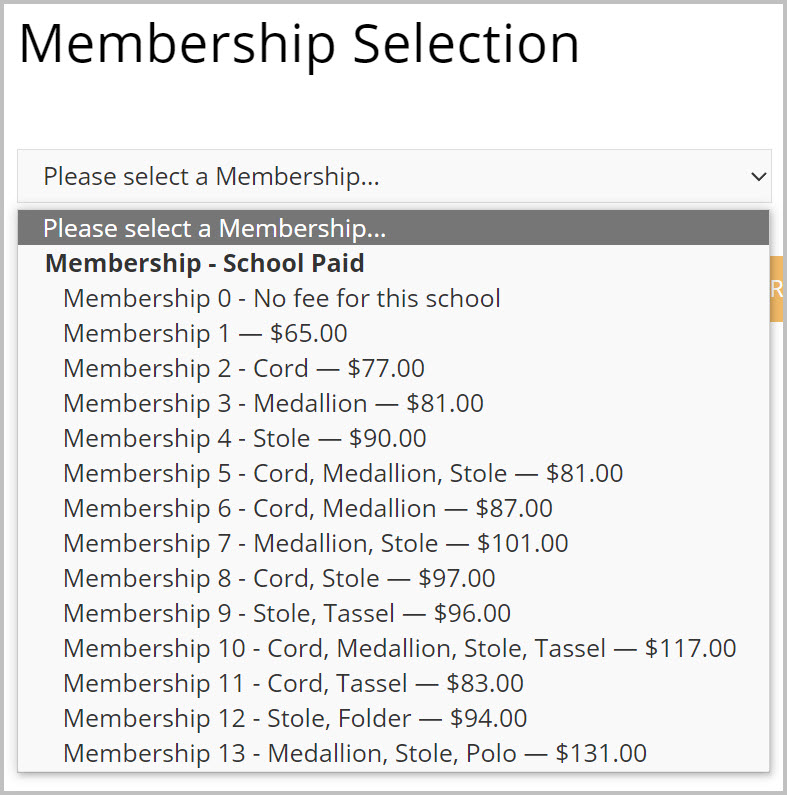The width and height of the screenshot is (787, 795).
Task: Select Membership 10 for $117.00
Action: [399, 648]
